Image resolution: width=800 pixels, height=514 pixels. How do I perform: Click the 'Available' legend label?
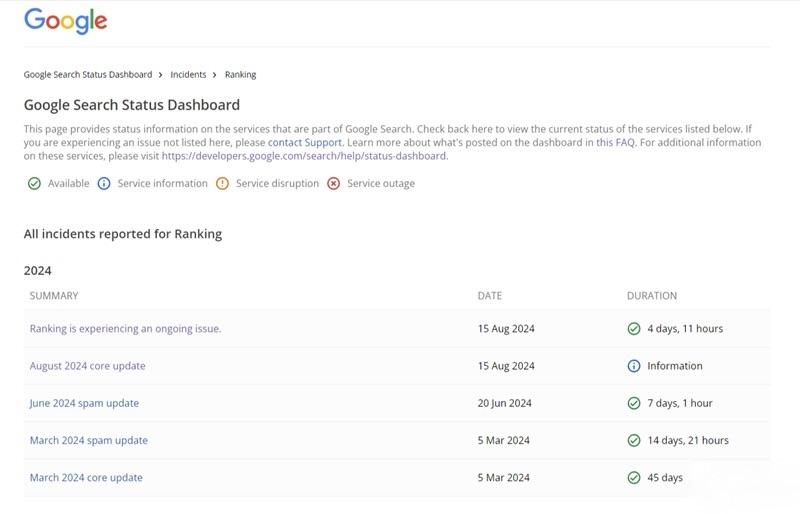[x=68, y=184]
